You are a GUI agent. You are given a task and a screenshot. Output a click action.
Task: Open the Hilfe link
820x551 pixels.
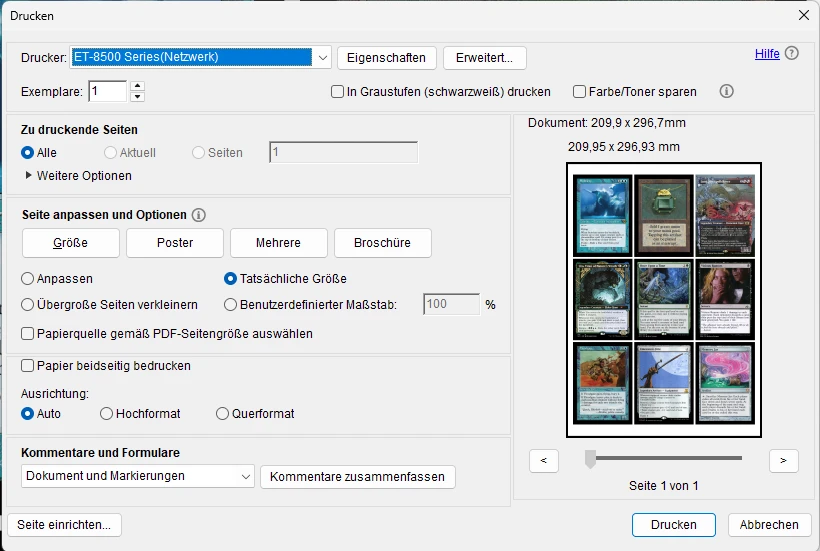767,54
